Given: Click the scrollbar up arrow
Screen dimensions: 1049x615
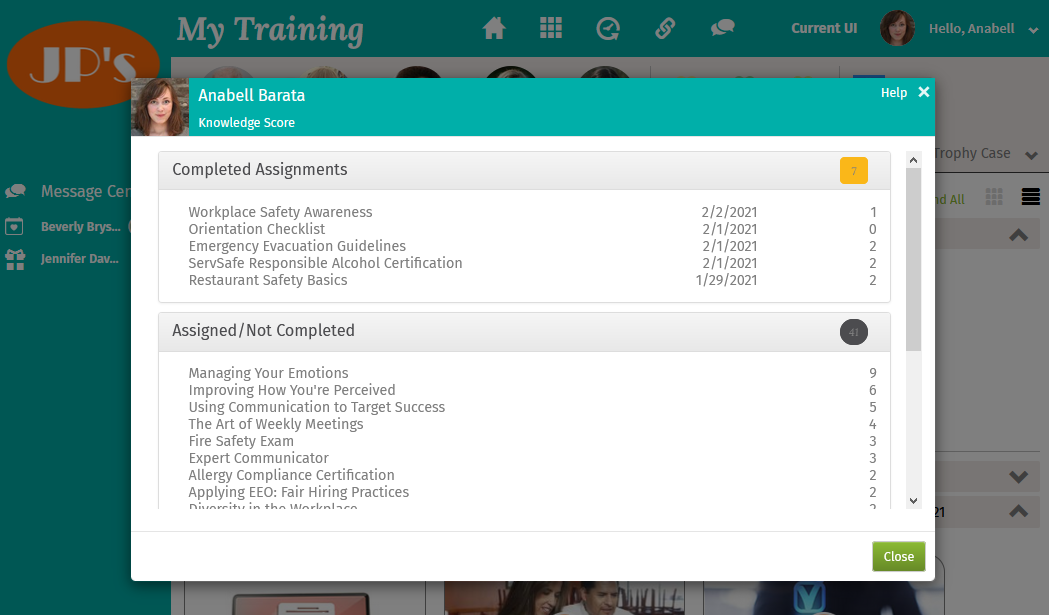Looking at the screenshot, I should pyautogui.click(x=913, y=160).
